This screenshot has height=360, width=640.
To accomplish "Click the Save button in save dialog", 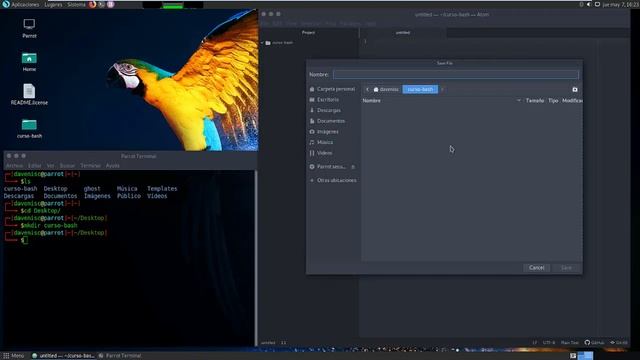I will (x=566, y=268).
